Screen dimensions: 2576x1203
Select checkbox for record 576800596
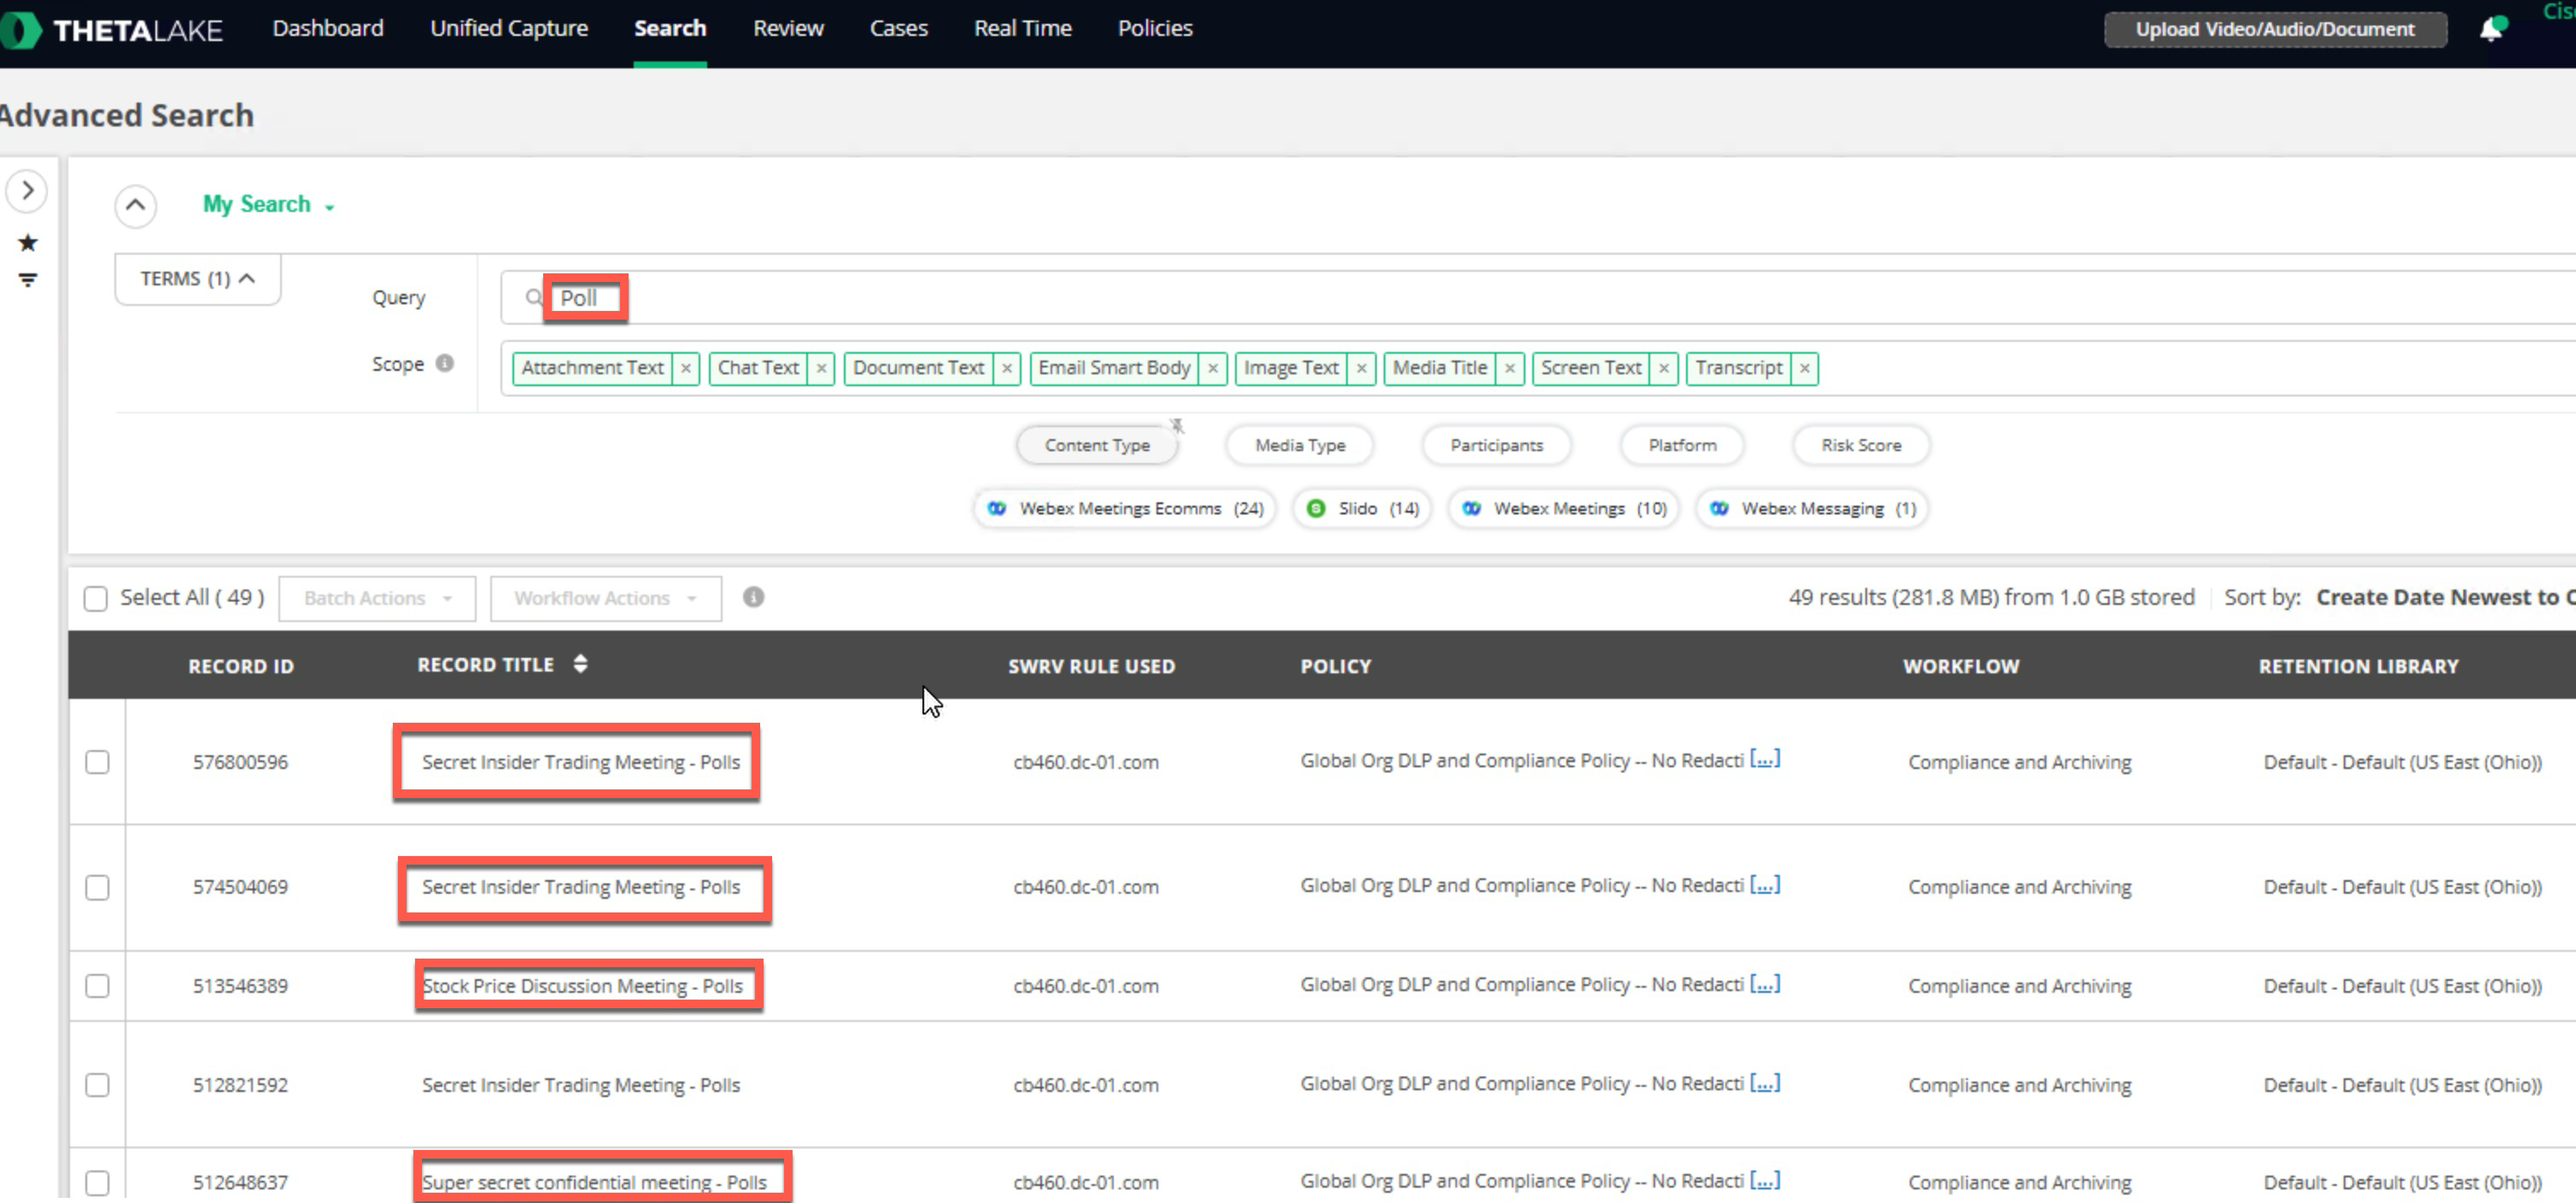point(97,762)
